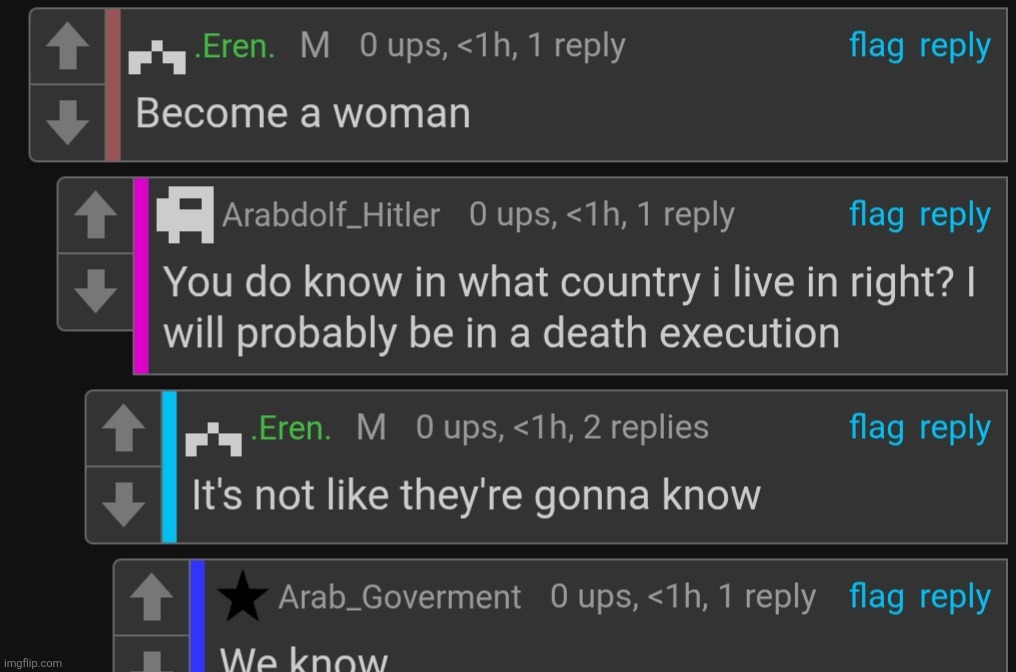Open Arab_Goverment username profile
Image resolution: width=1016 pixels, height=672 pixels.
[x=399, y=597]
